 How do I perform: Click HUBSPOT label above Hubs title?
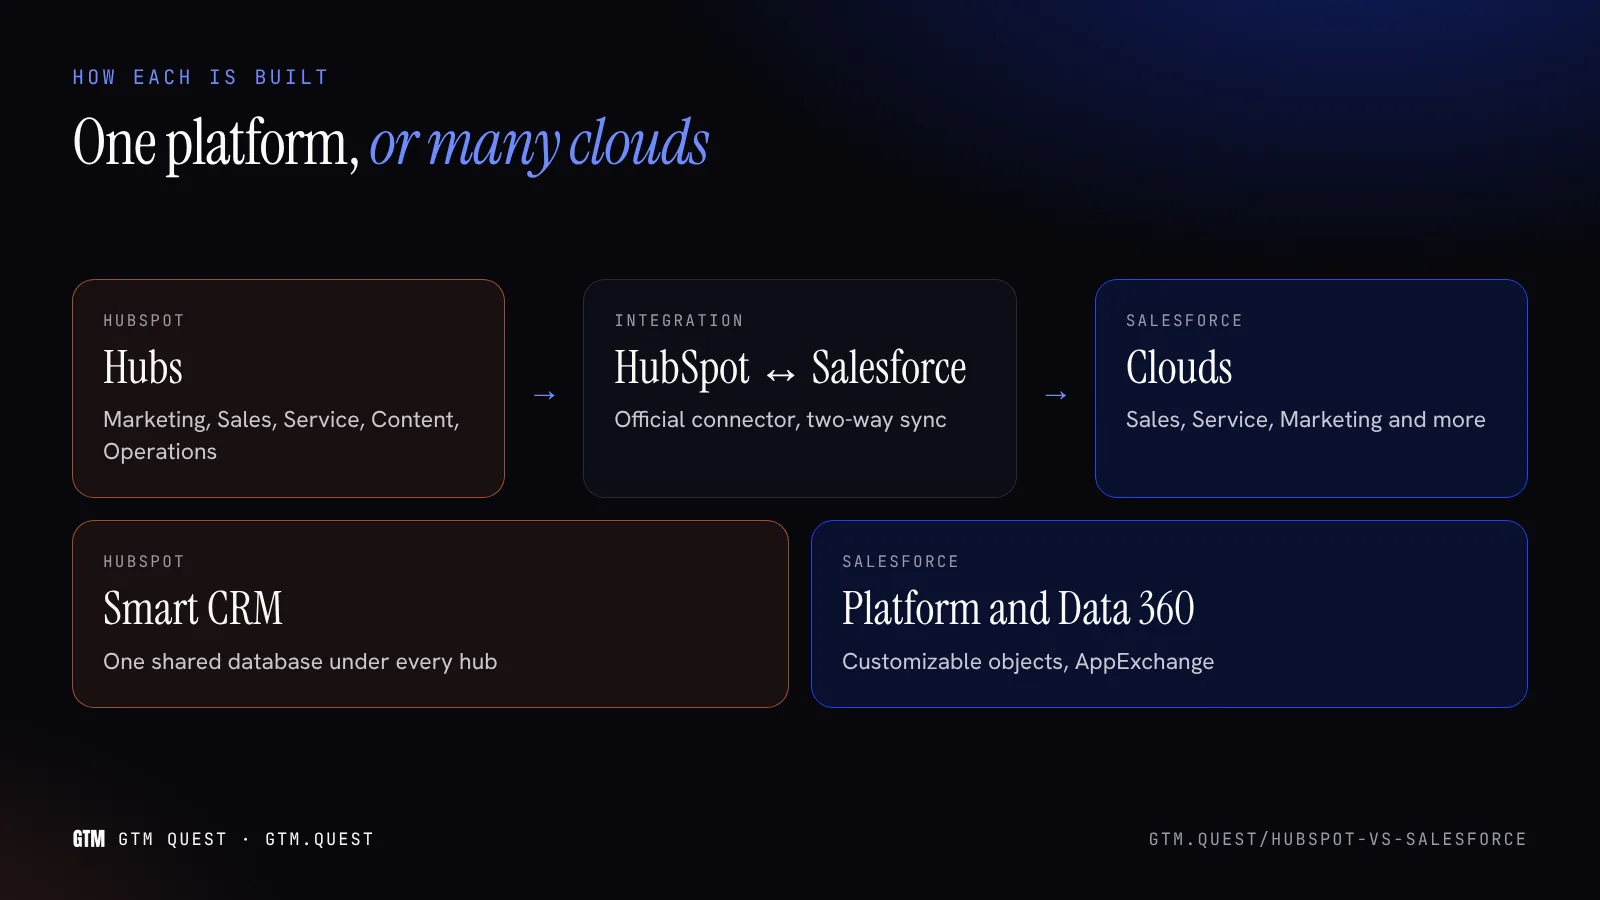(x=144, y=321)
